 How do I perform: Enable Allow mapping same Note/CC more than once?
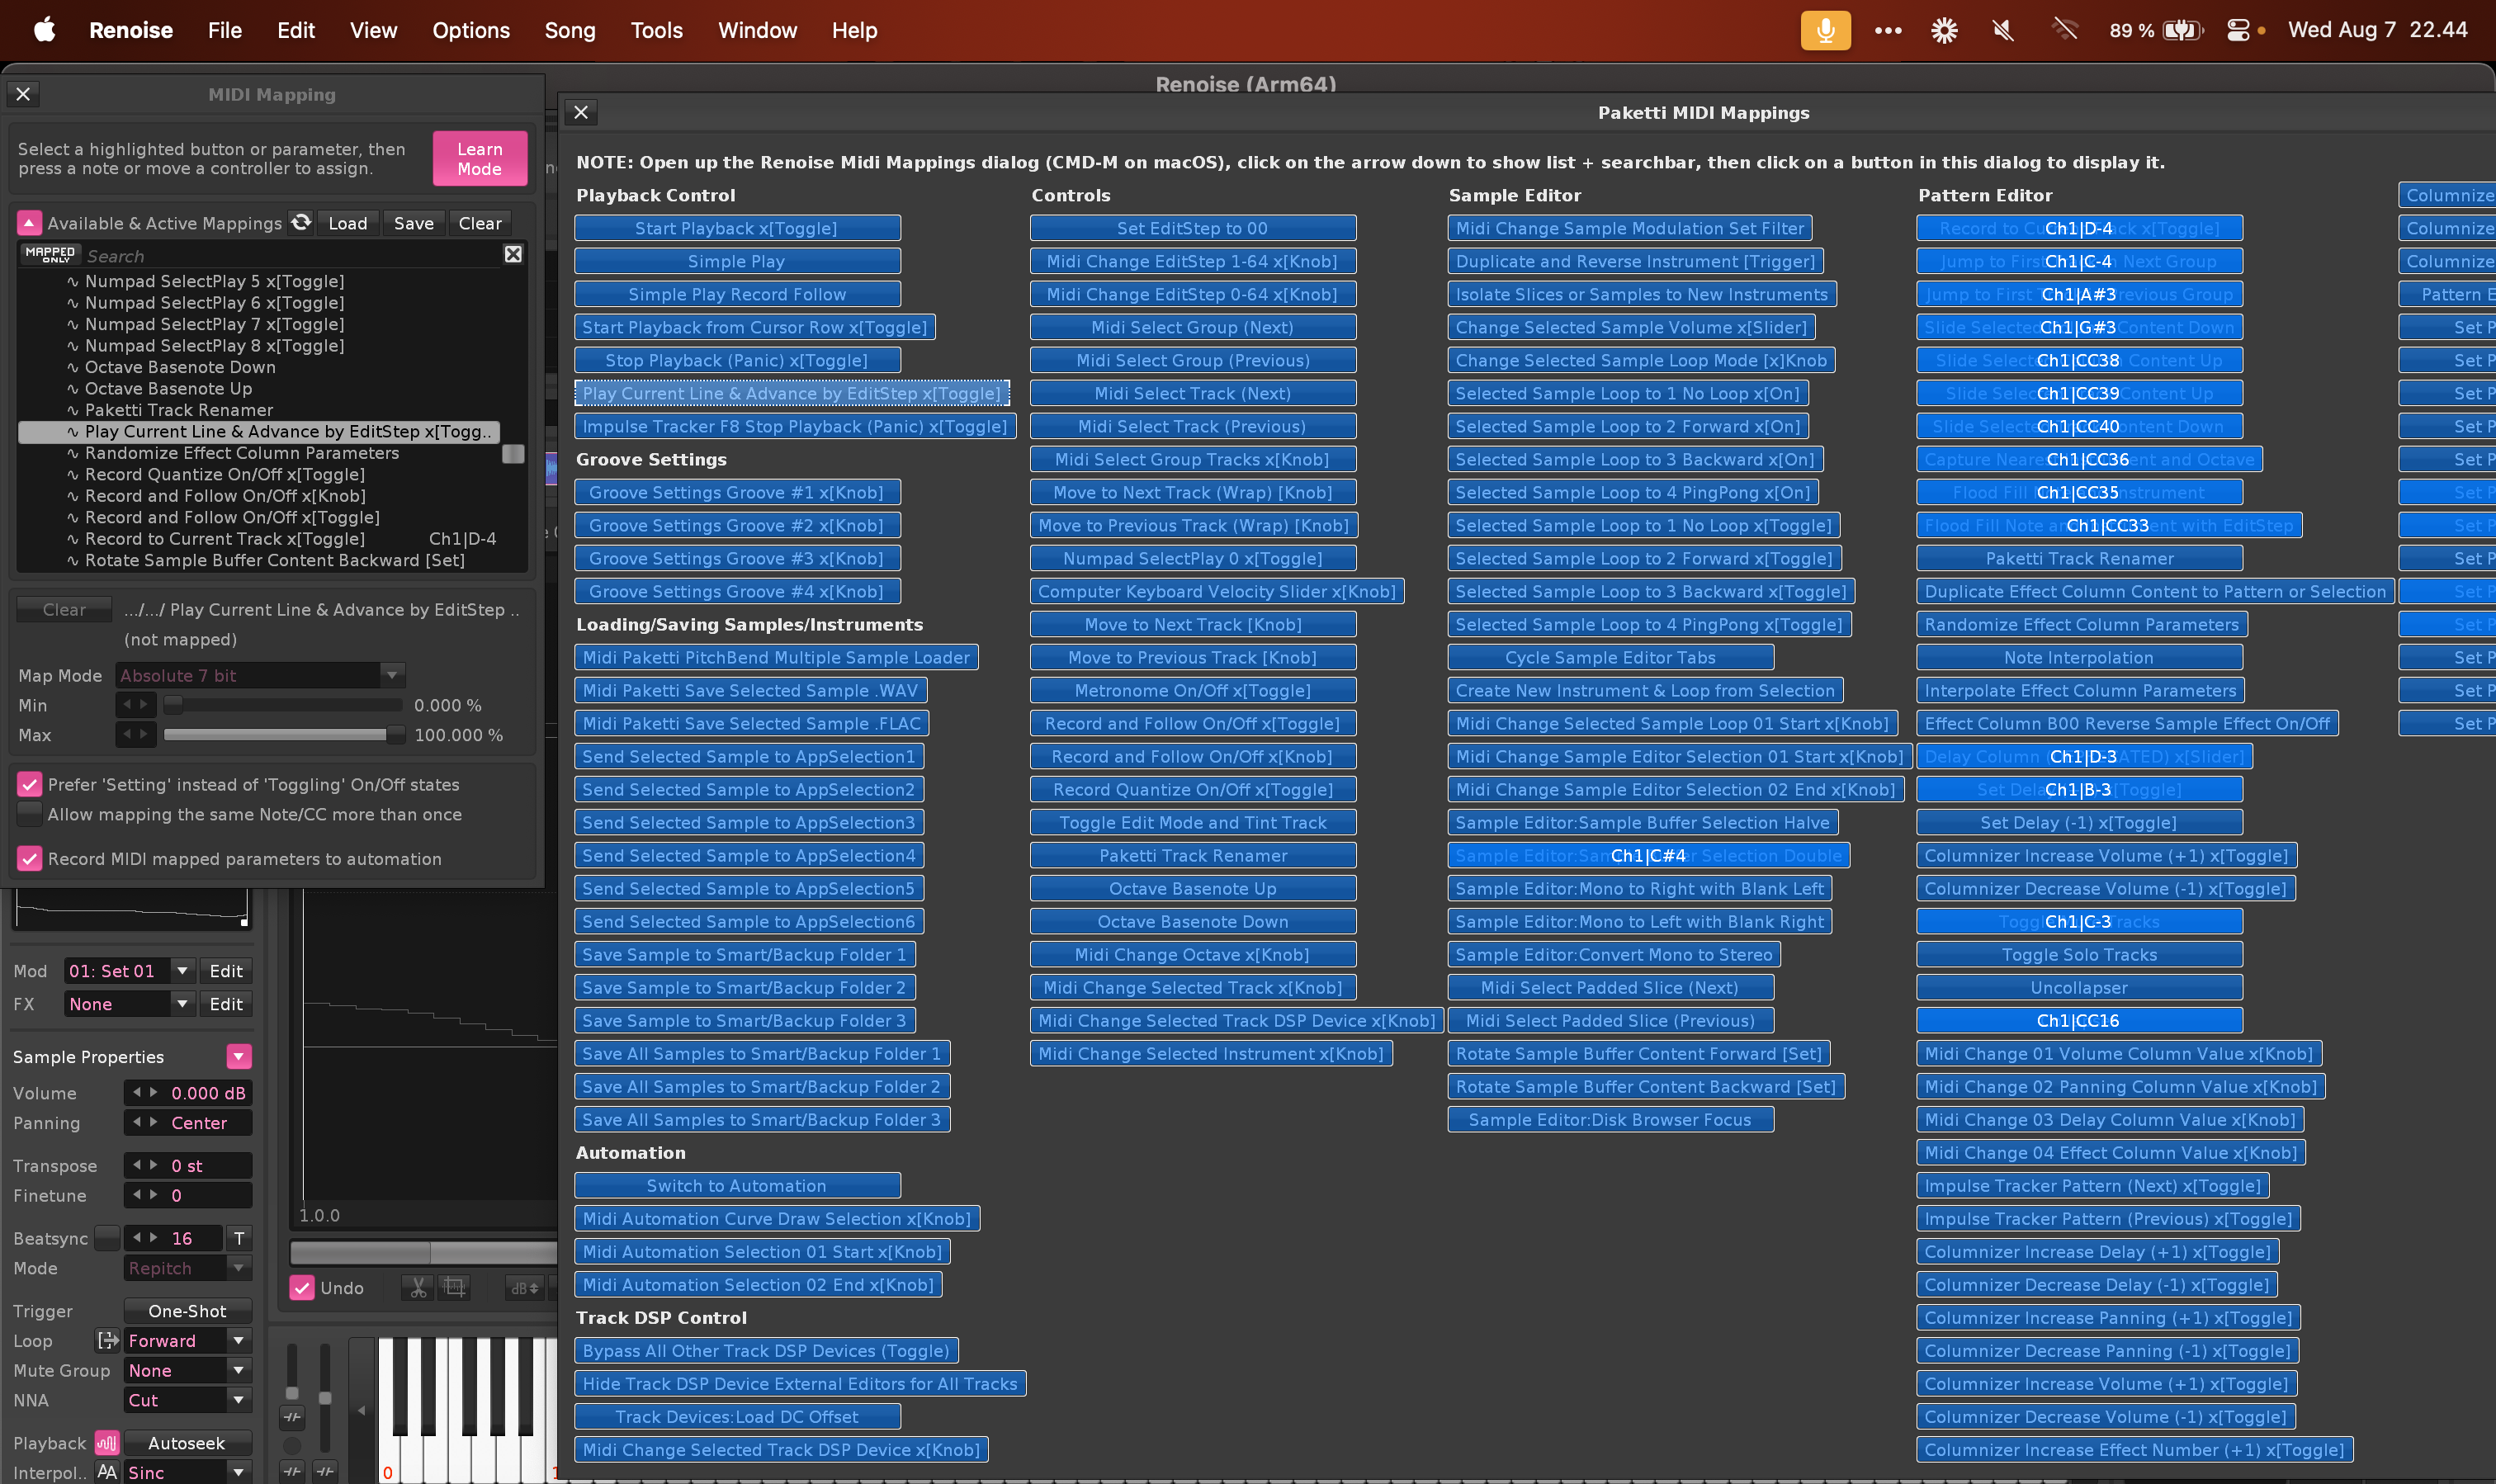click(x=30, y=814)
